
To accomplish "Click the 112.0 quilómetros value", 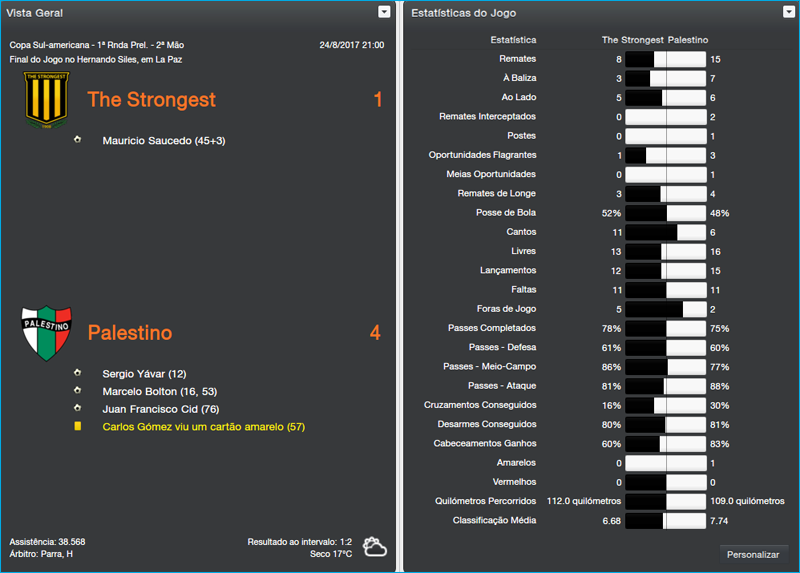I will coord(584,501).
